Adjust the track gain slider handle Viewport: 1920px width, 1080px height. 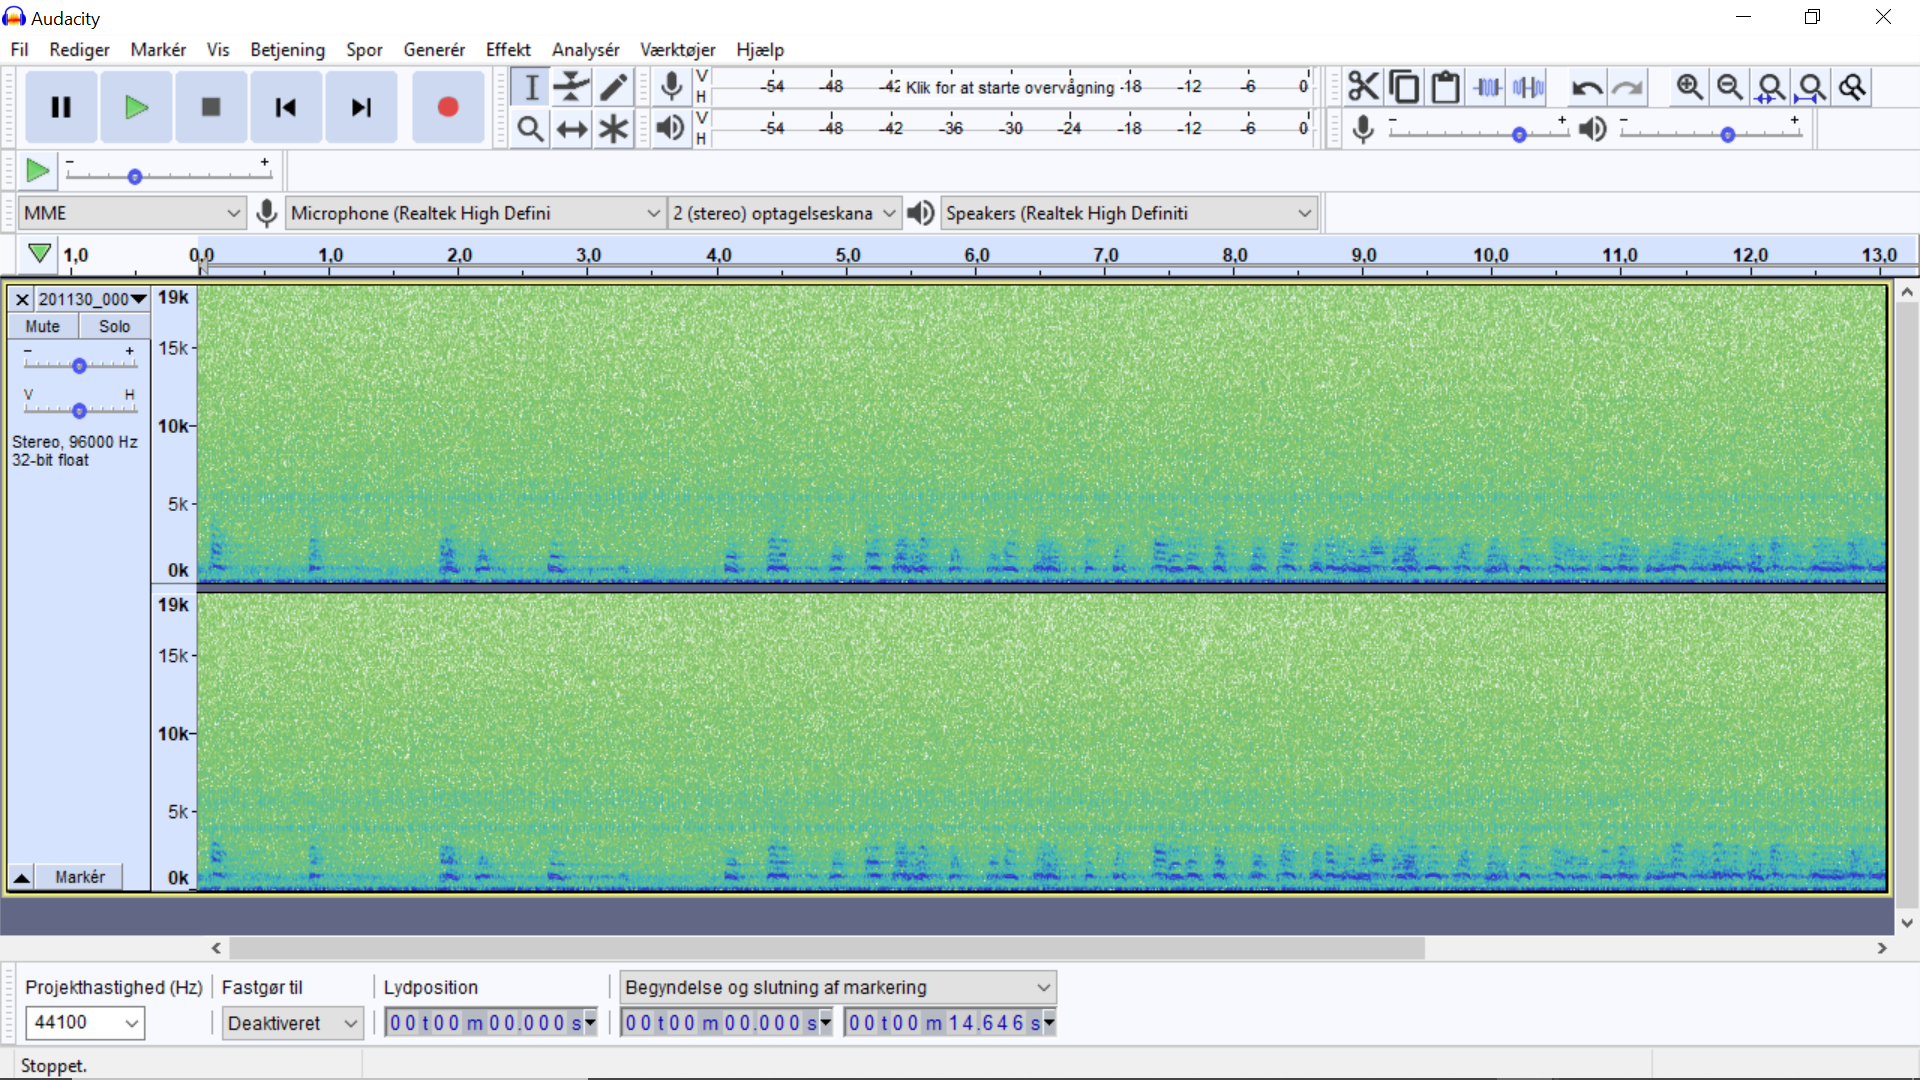point(79,366)
